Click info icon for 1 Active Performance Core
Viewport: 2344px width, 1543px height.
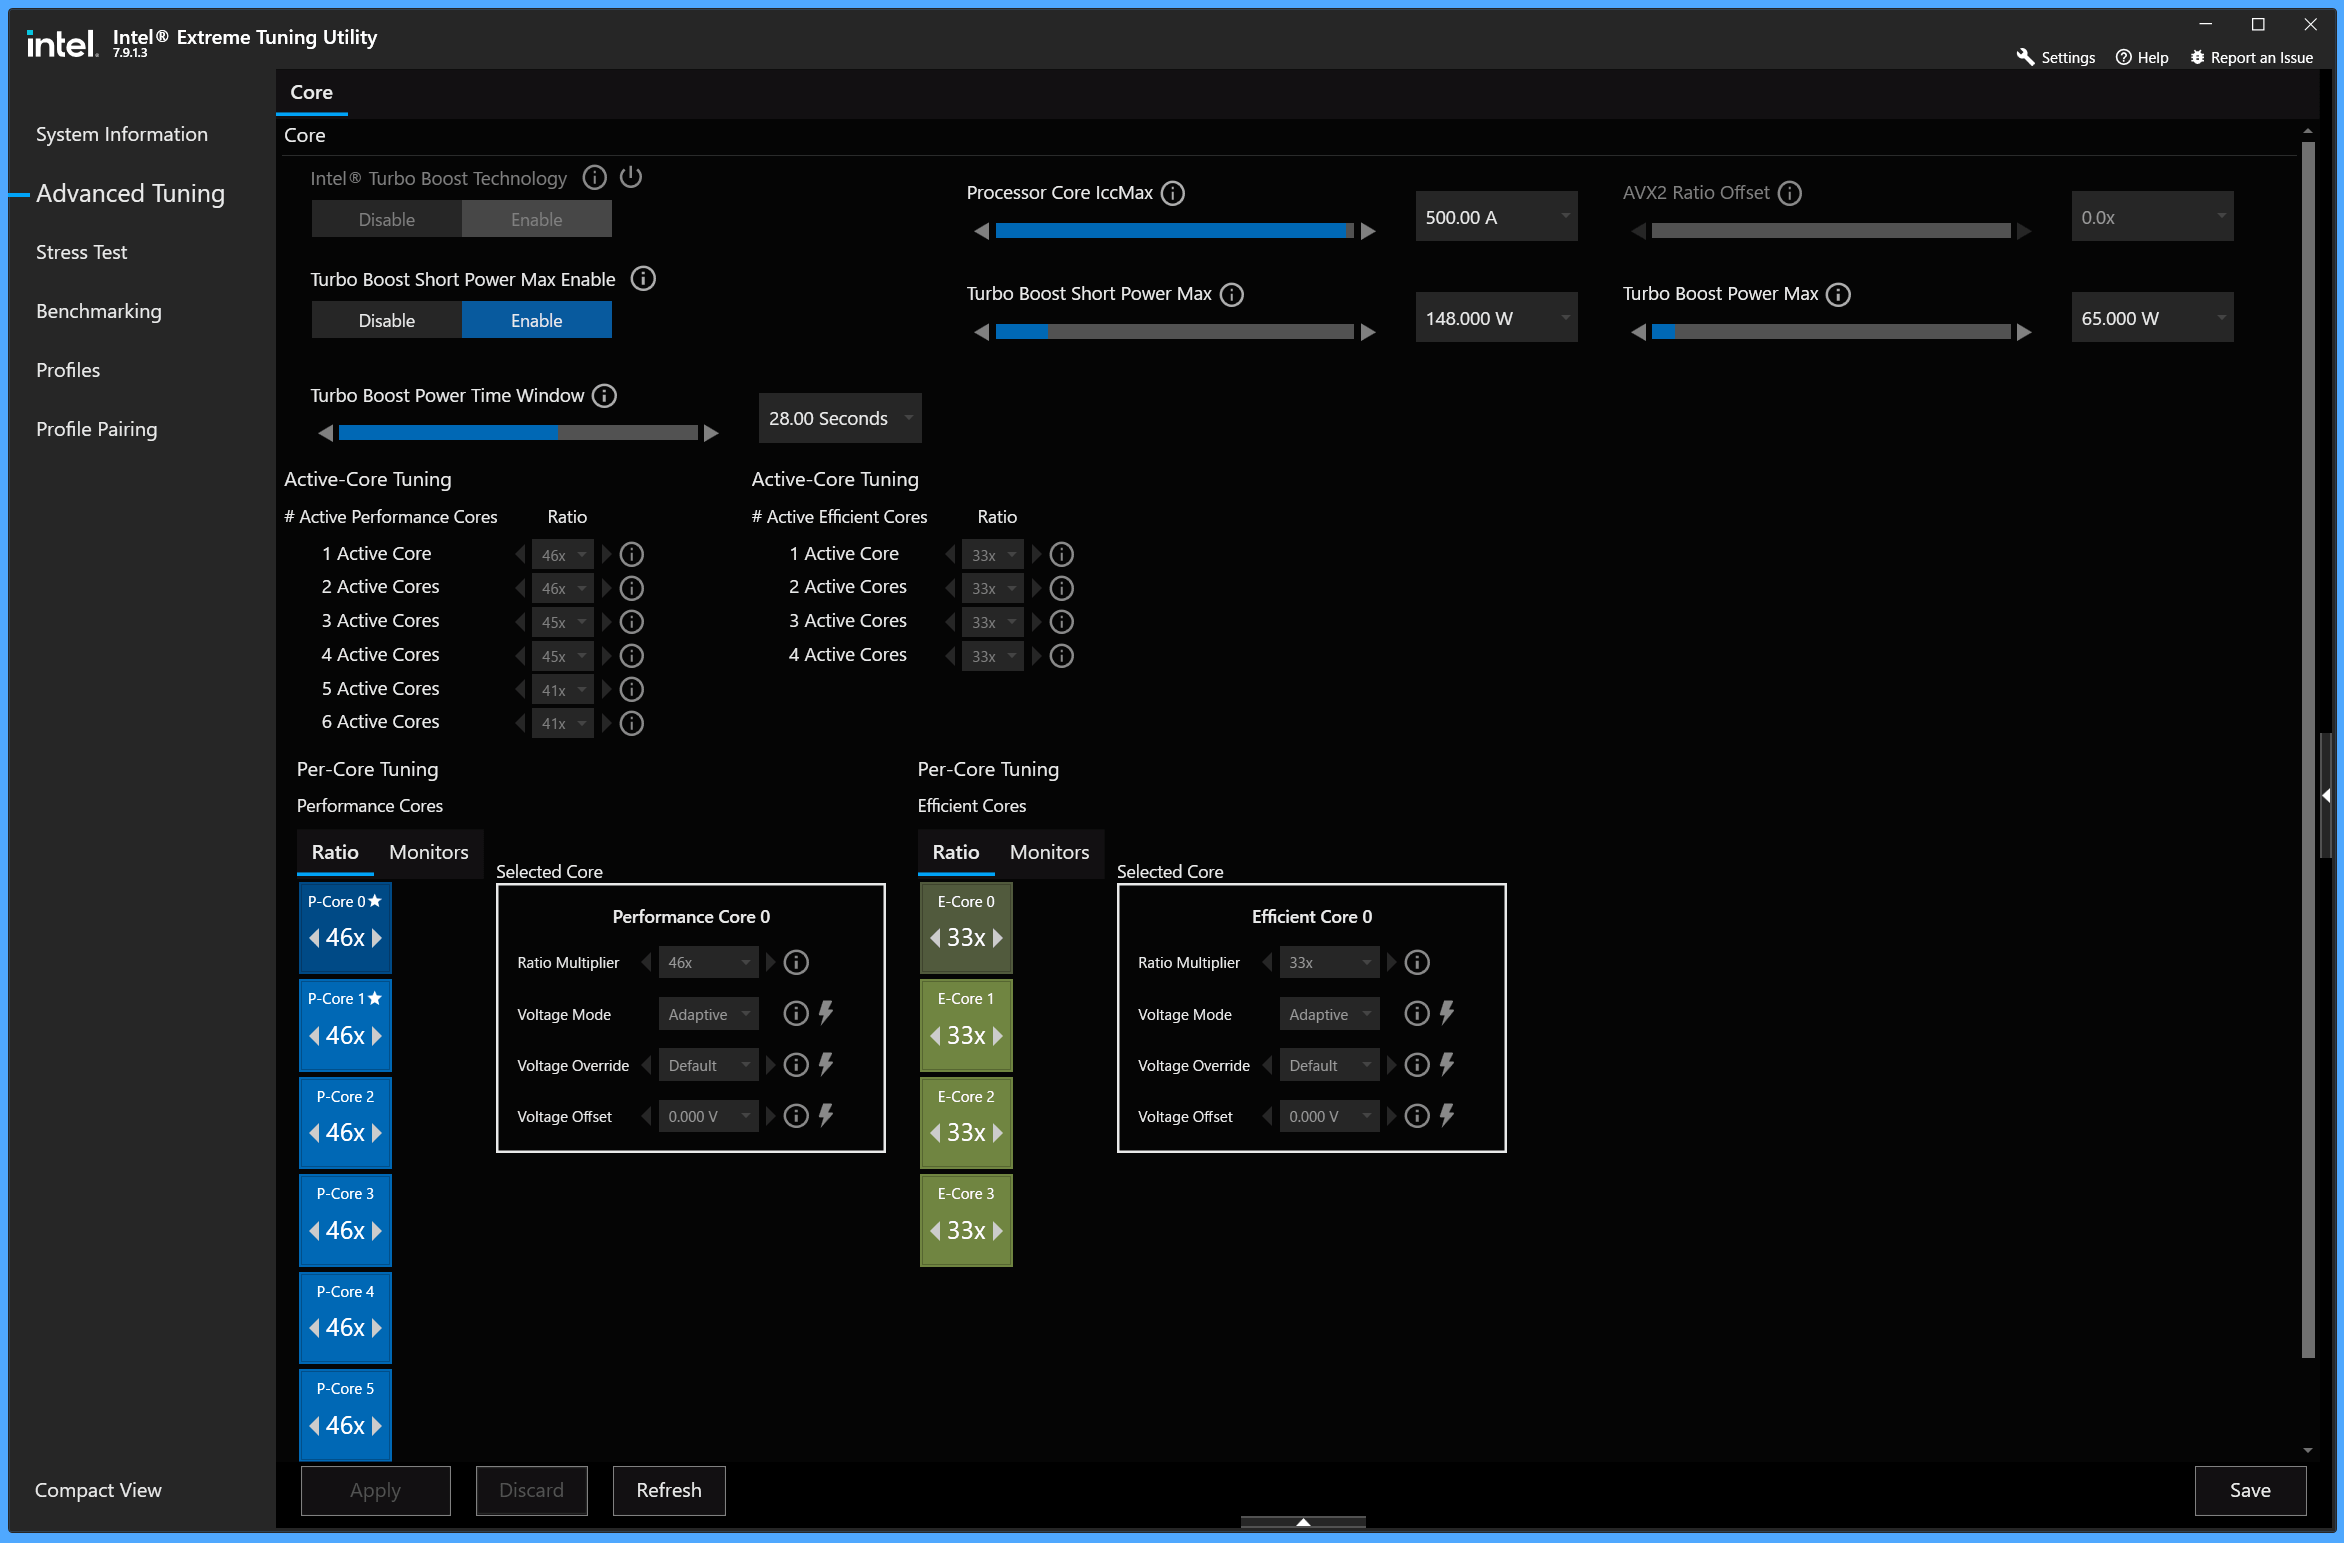tap(631, 554)
